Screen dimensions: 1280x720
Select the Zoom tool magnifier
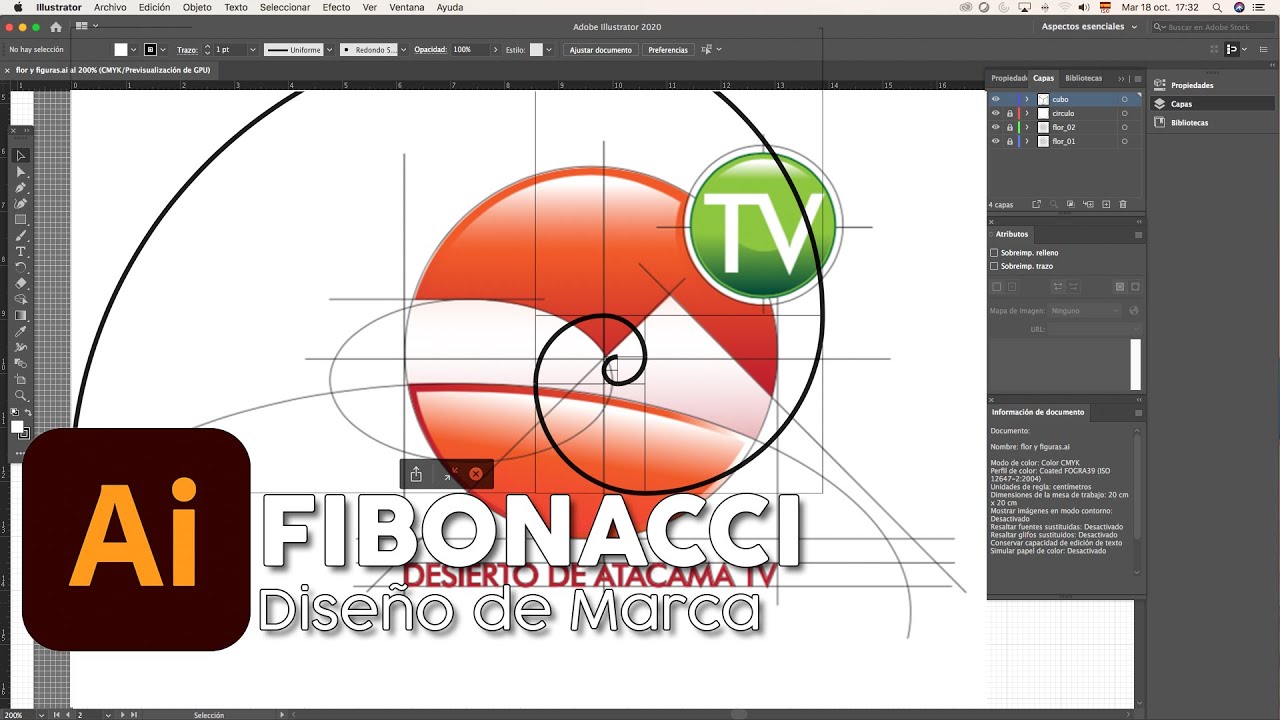[x=21, y=395]
